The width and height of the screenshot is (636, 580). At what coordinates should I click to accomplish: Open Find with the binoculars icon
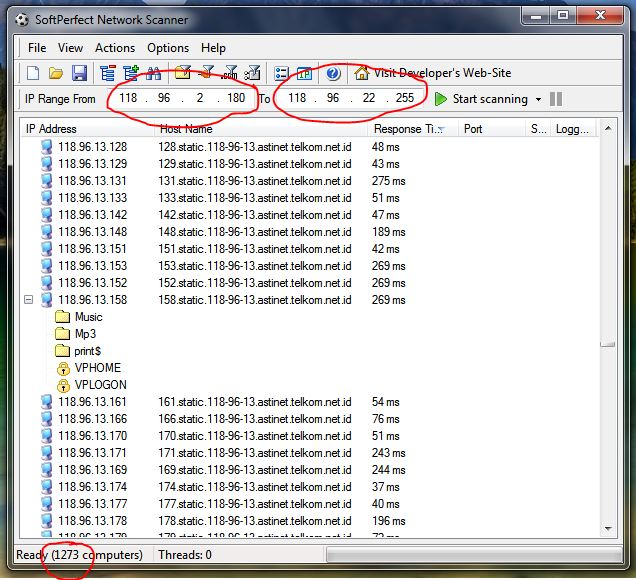point(153,73)
